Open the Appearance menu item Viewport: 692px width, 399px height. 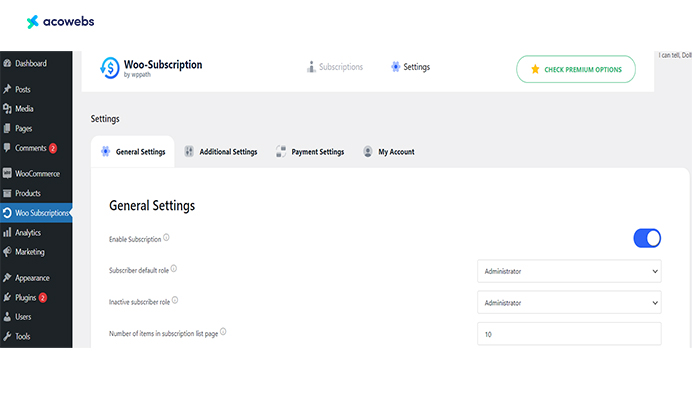tap(36, 278)
